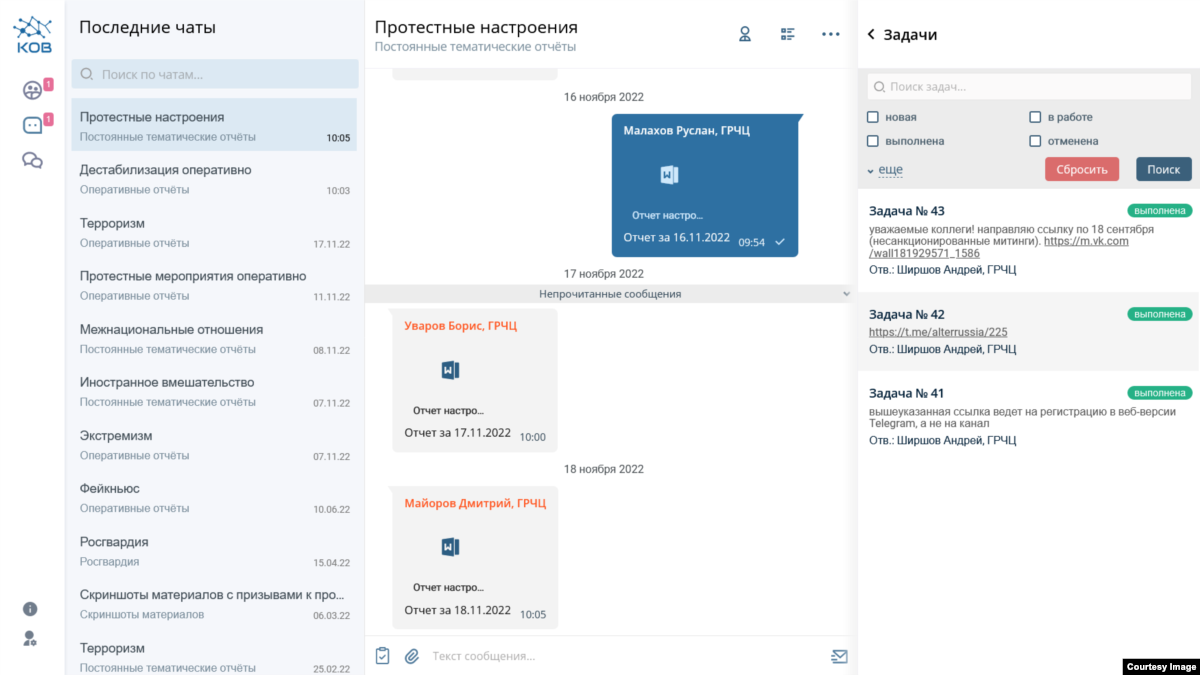Click the "Поиск по чатам" search field

click(x=214, y=74)
